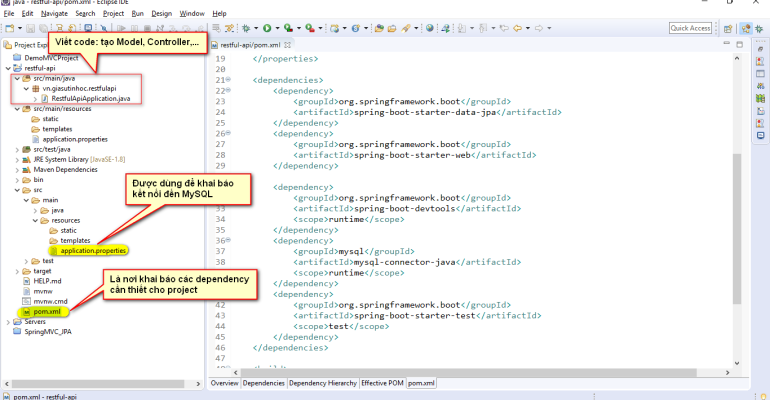Open the Project menu

click(113, 13)
